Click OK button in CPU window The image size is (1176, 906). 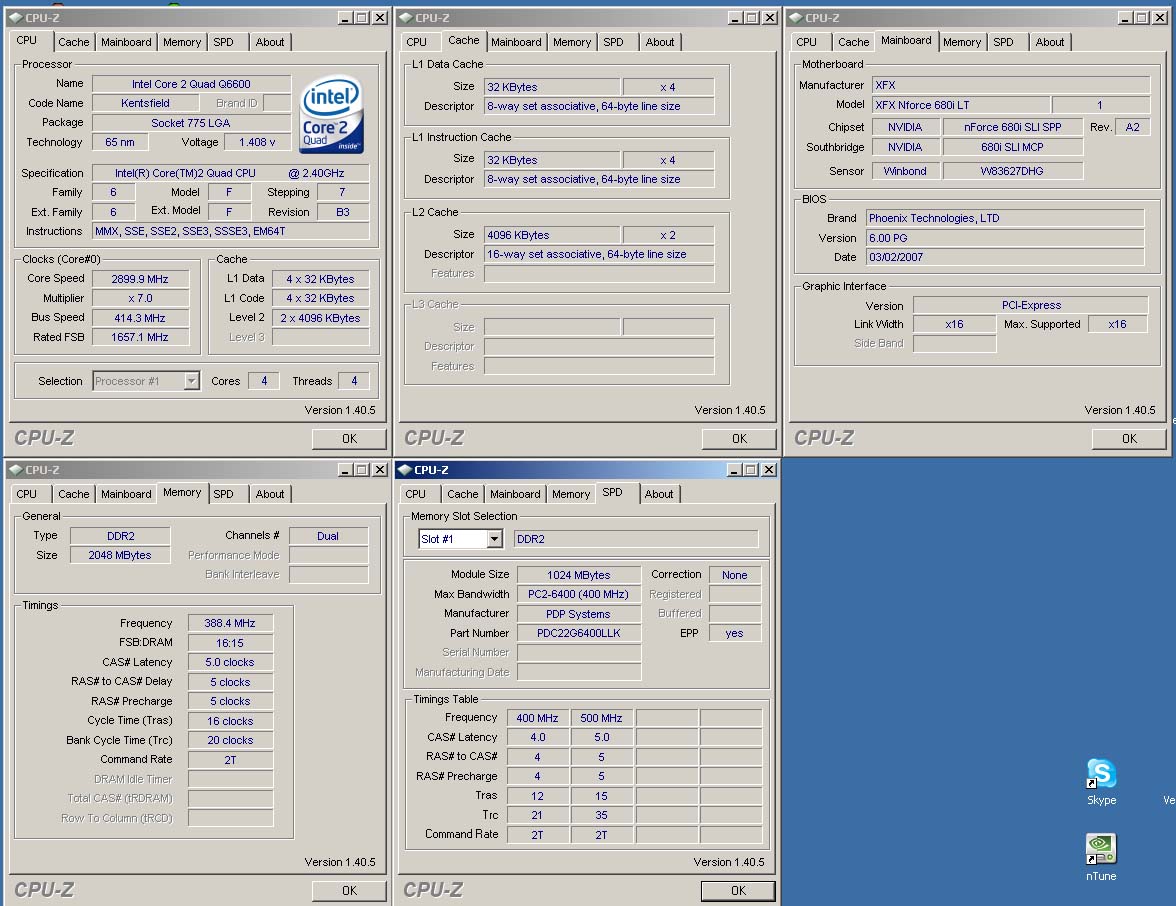pos(350,439)
